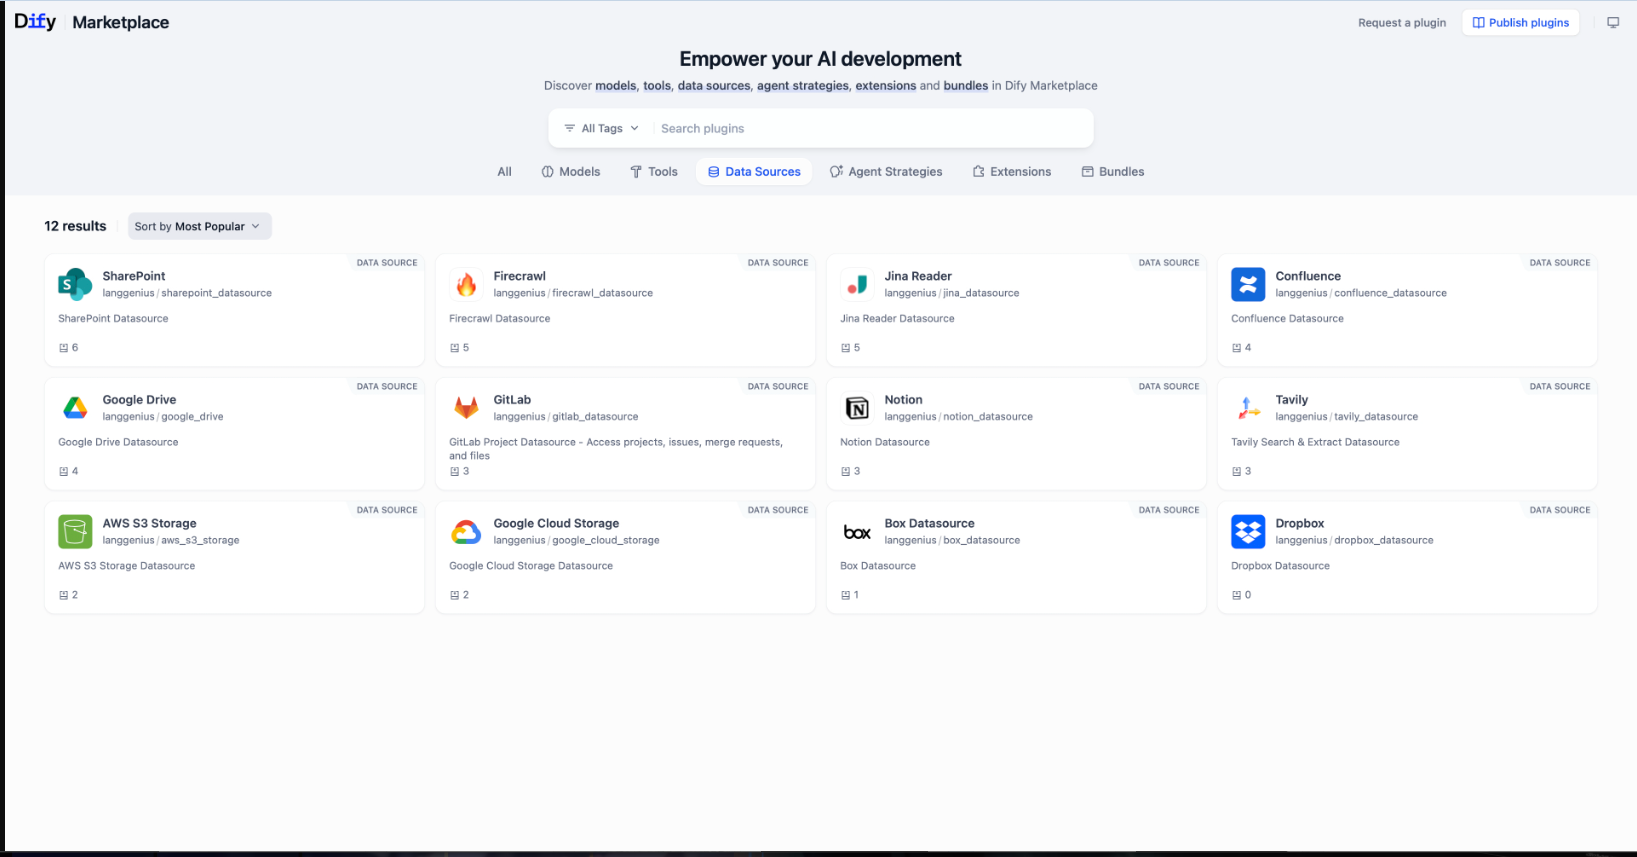Image resolution: width=1637 pixels, height=857 pixels.
Task: Click the install count icon on Dropbox card
Action: 1236,595
